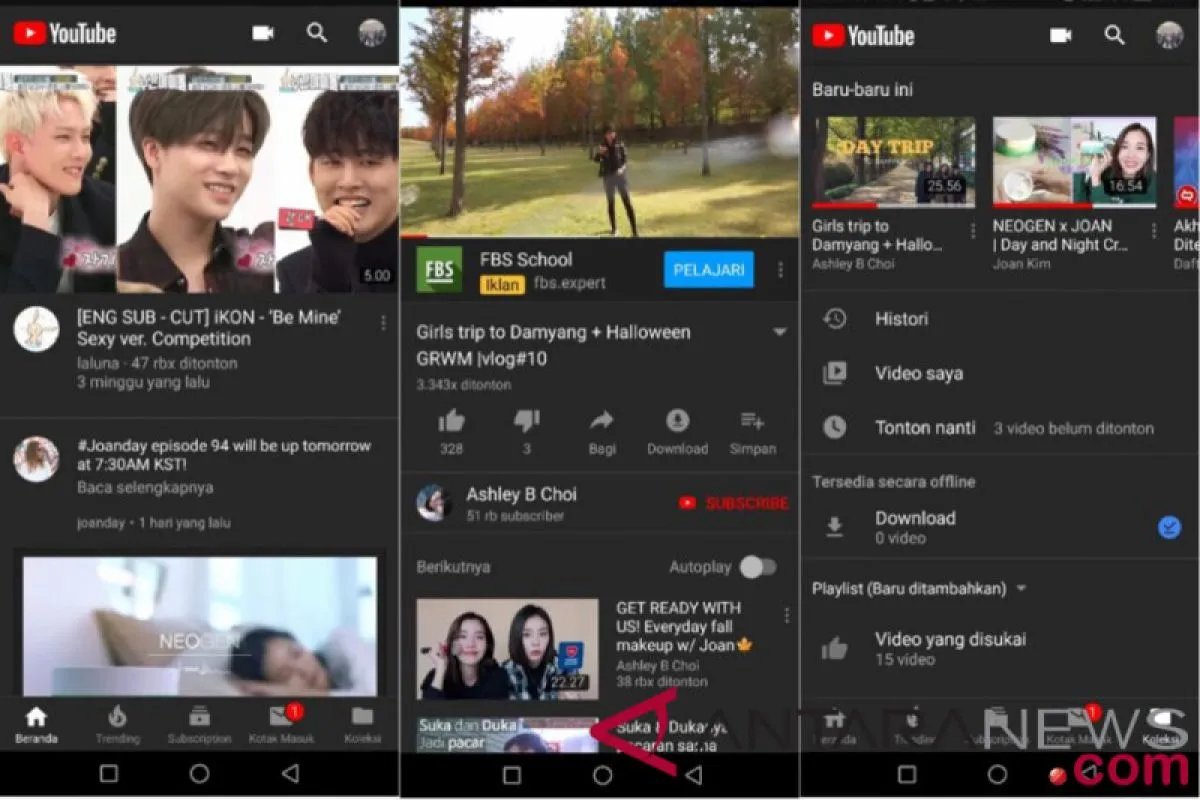Tap the Bagi share arrow icon
The height and width of the screenshot is (800, 1200).
click(x=602, y=421)
